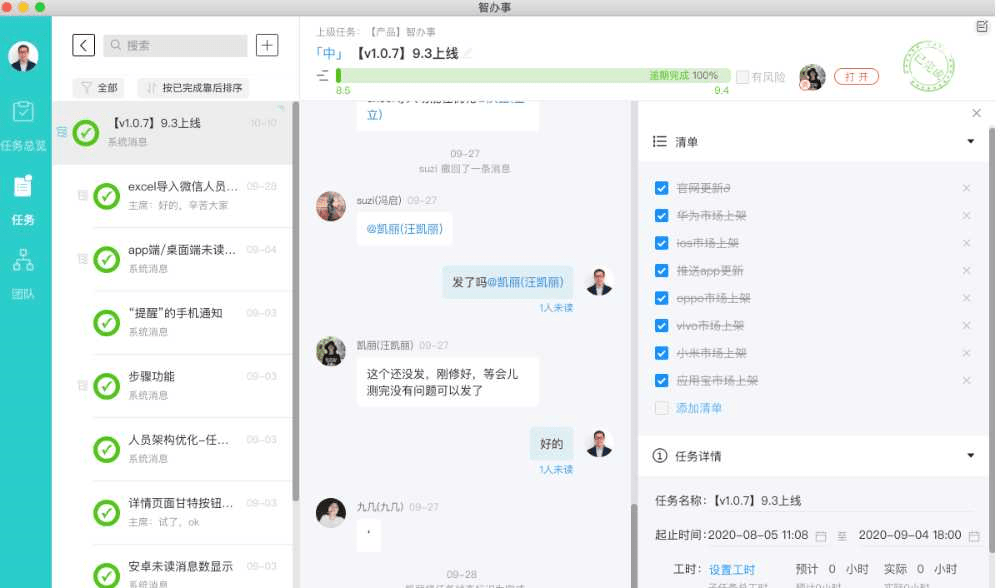Click the back arrow beside the search bar
Viewport: 1006px width, 588px height.
tap(83, 45)
